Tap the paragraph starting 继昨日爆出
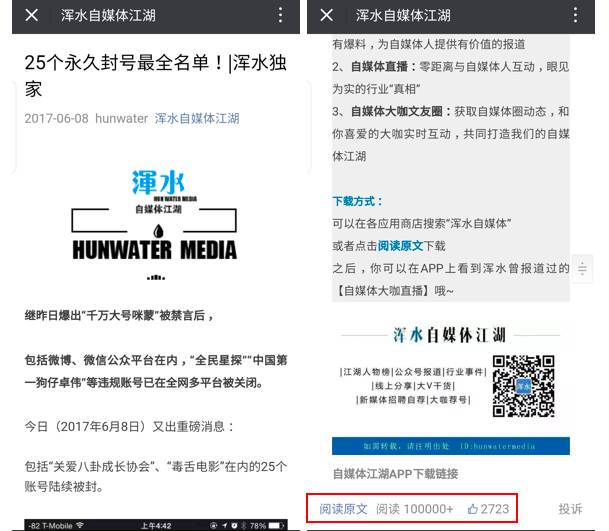Image resolution: width=609 pixels, height=531 pixels. (x=119, y=315)
